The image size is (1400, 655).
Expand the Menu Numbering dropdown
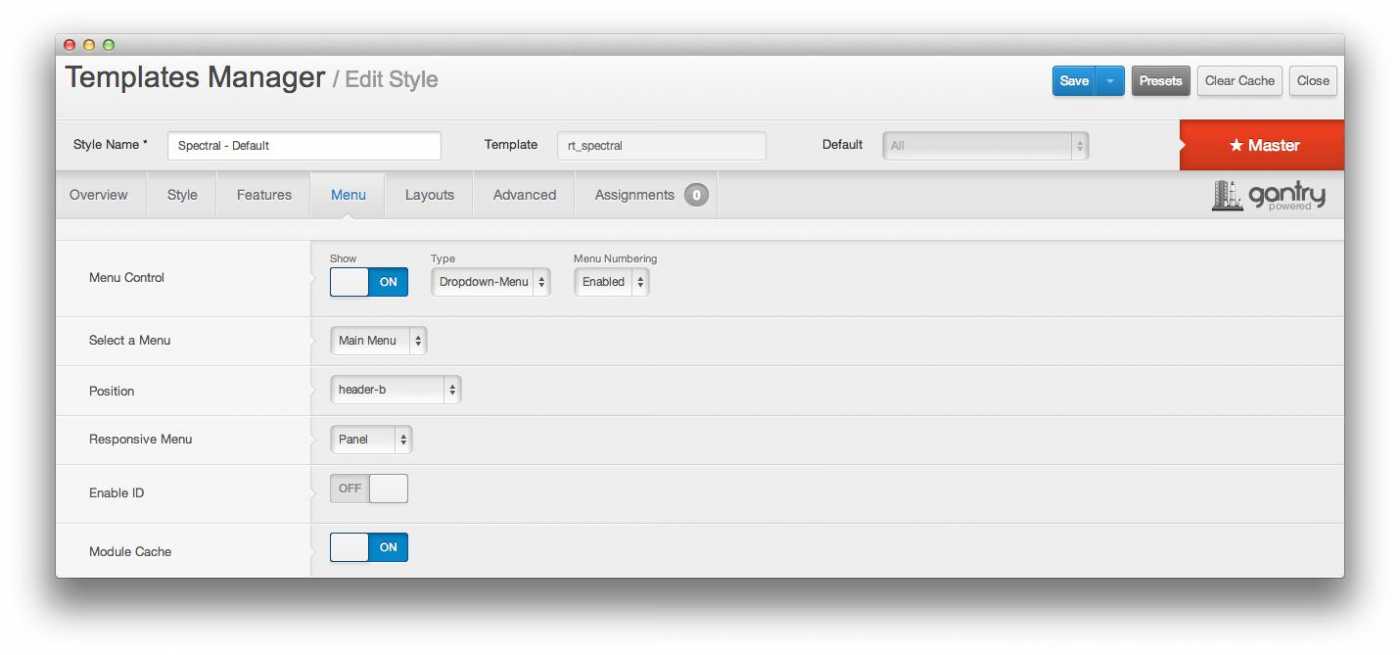[x=611, y=282]
